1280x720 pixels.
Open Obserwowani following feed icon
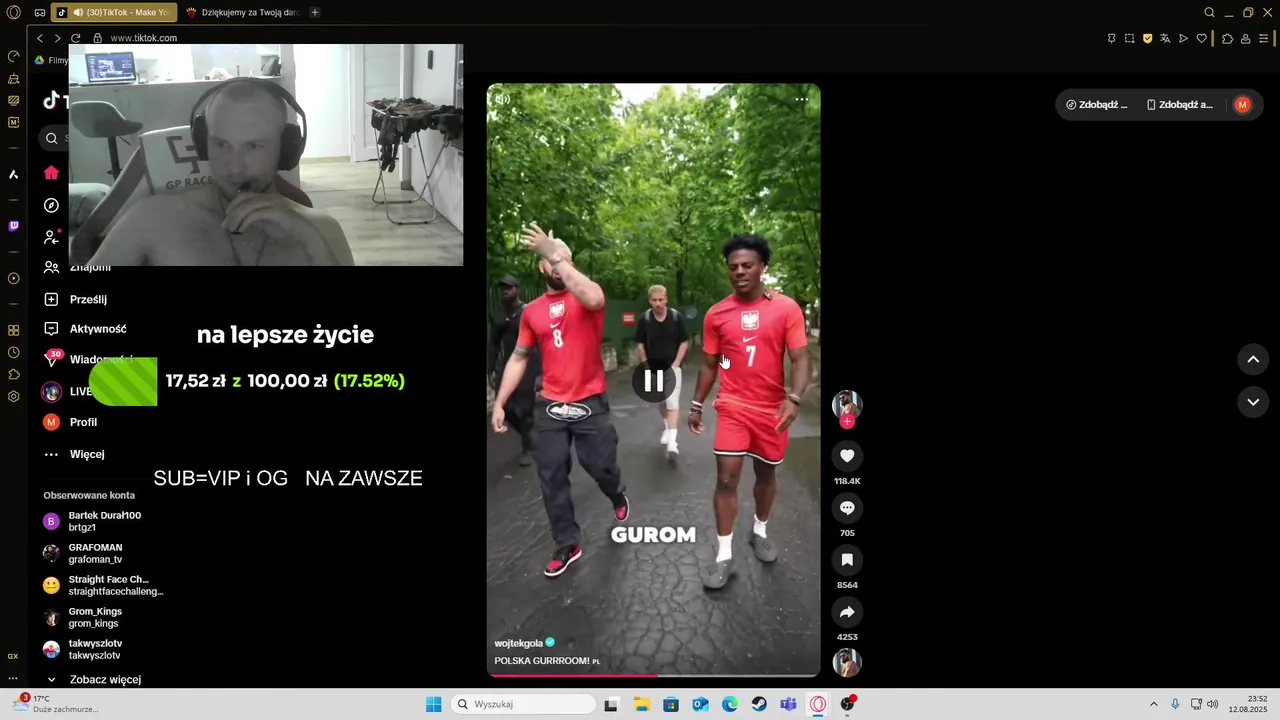(x=51, y=237)
